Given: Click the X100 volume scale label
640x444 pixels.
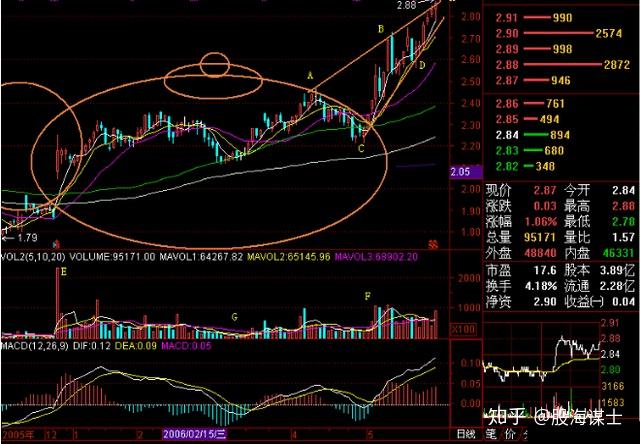Looking at the screenshot, I should pyautogui.click(x=463, y=329).
